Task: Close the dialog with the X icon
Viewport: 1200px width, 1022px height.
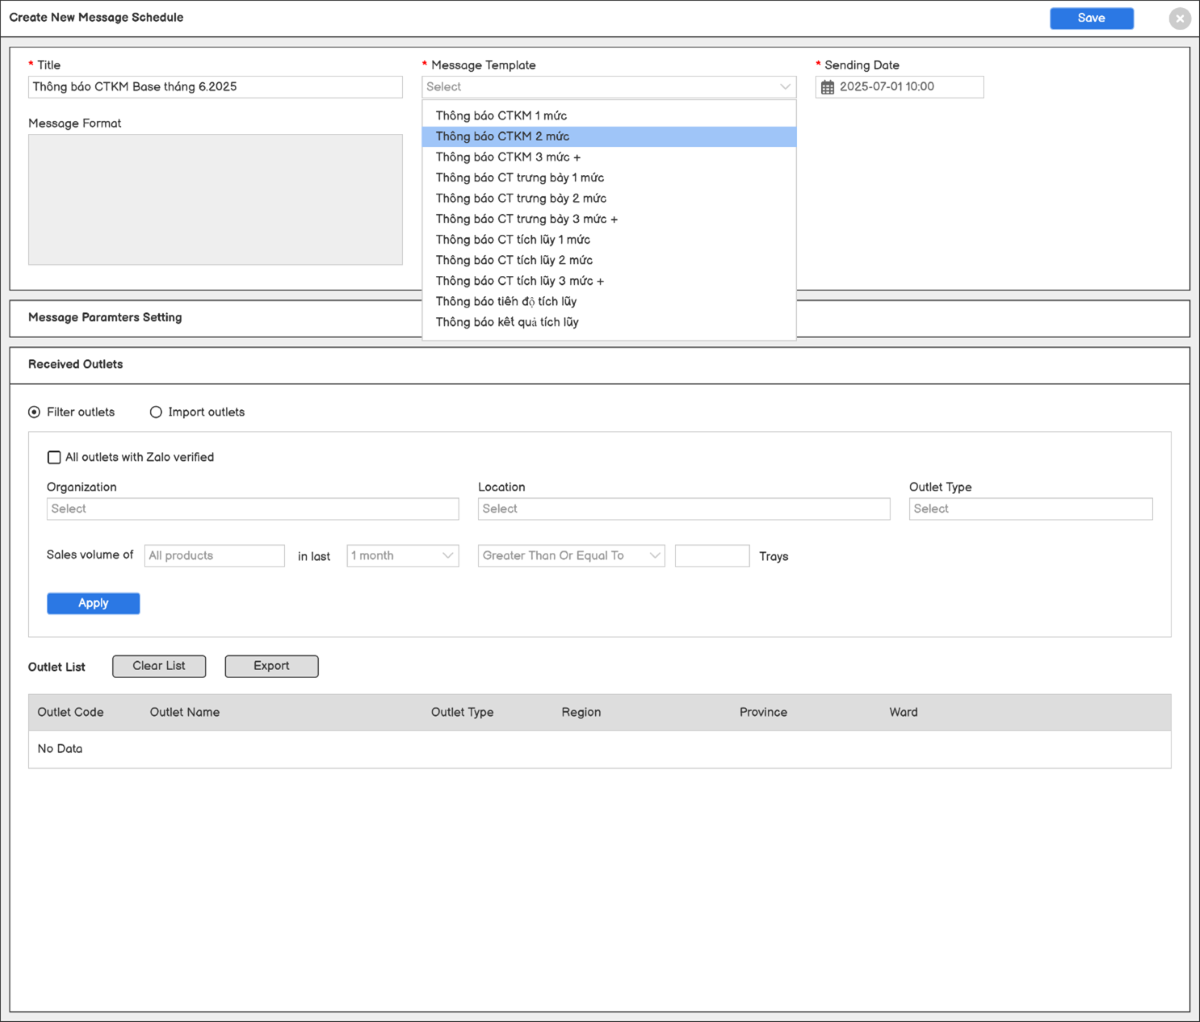Action: 1179,18
